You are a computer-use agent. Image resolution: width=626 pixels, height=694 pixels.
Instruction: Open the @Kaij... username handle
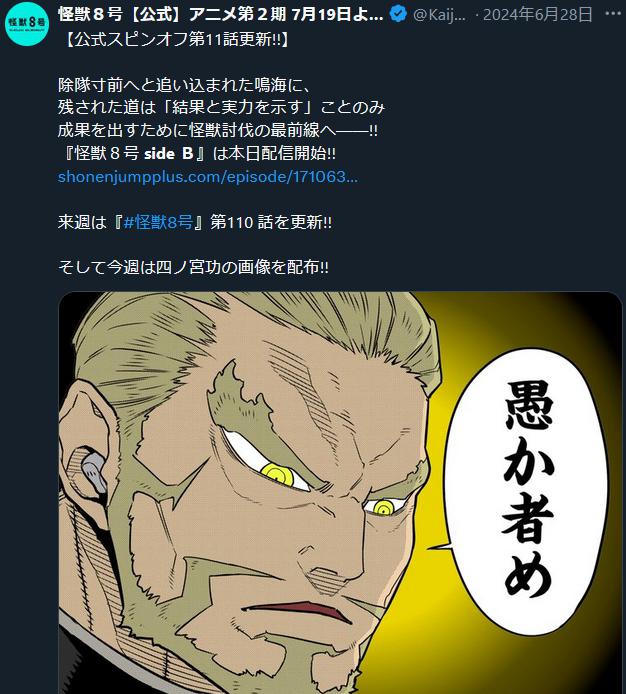(x=439, y=15)
